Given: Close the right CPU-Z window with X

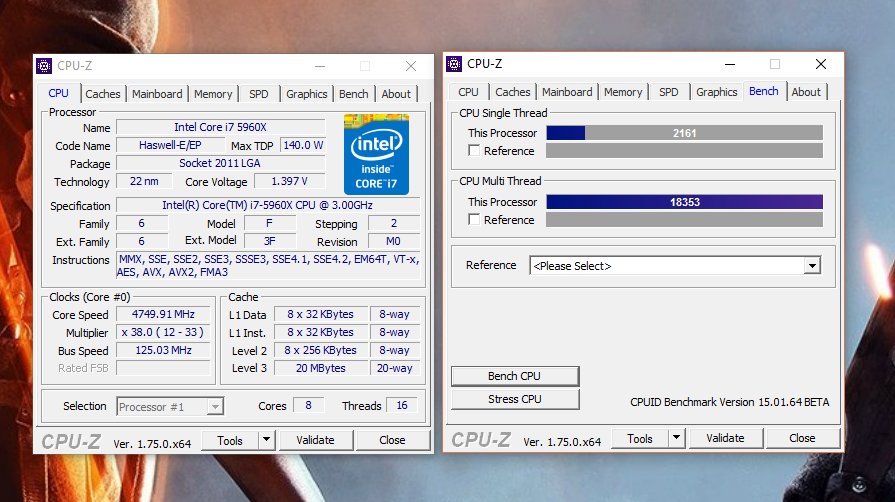Looking at the screenshot, I should coord(821,64).
